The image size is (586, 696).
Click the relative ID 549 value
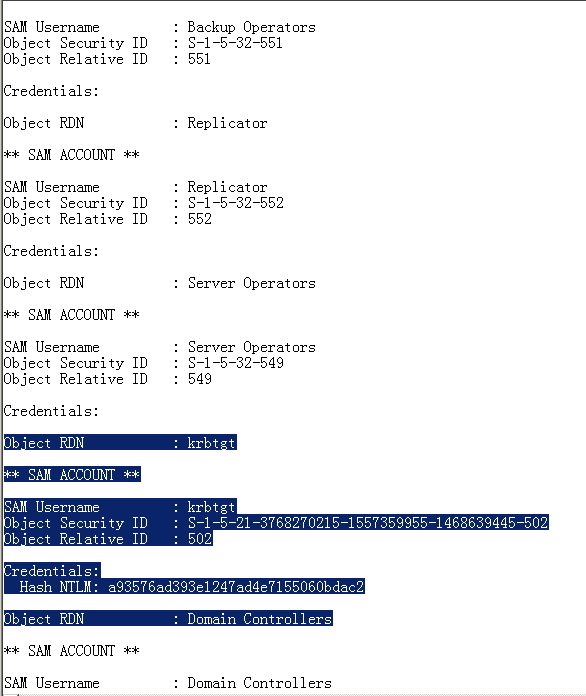tap(200, 379)
